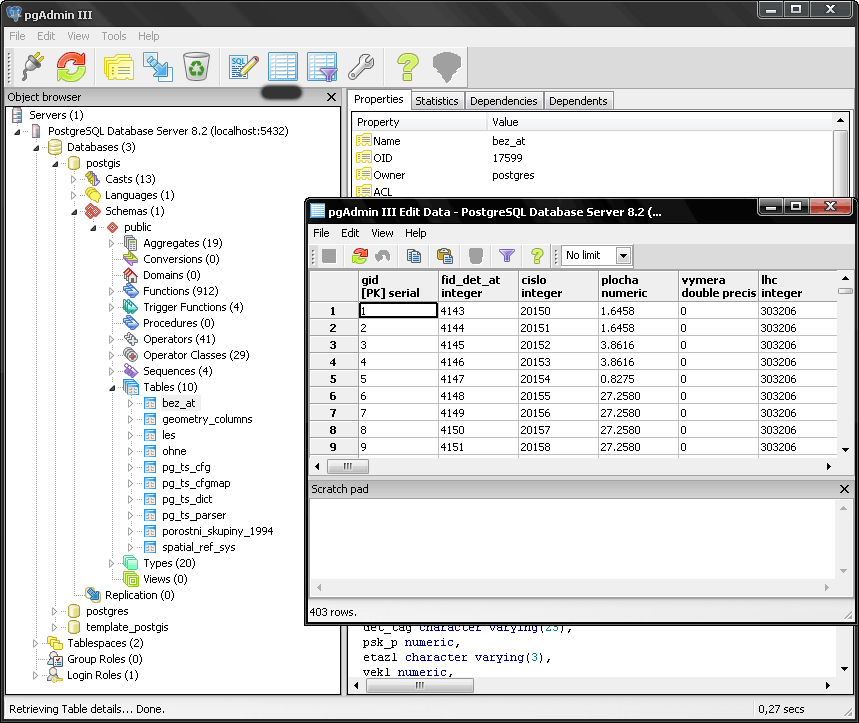
Task: Paste row icon in Edit Data toolbar
Action: click(445, 255)
